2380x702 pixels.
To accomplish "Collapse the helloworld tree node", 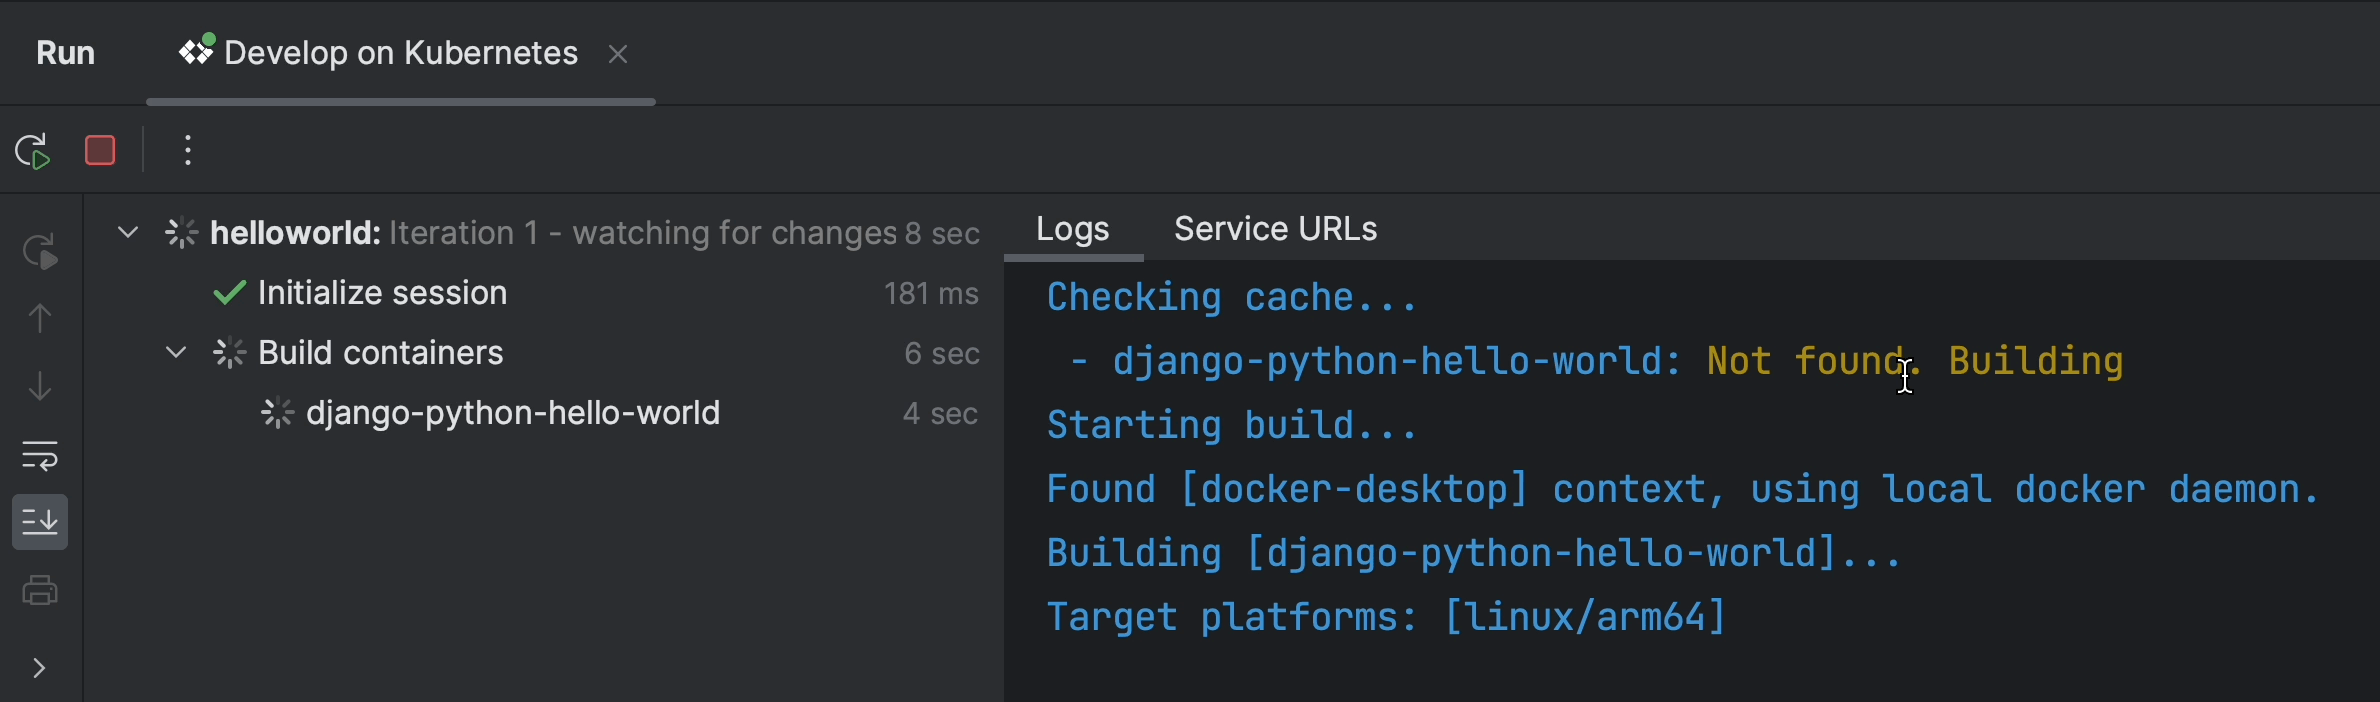I will tap(128, 233).
